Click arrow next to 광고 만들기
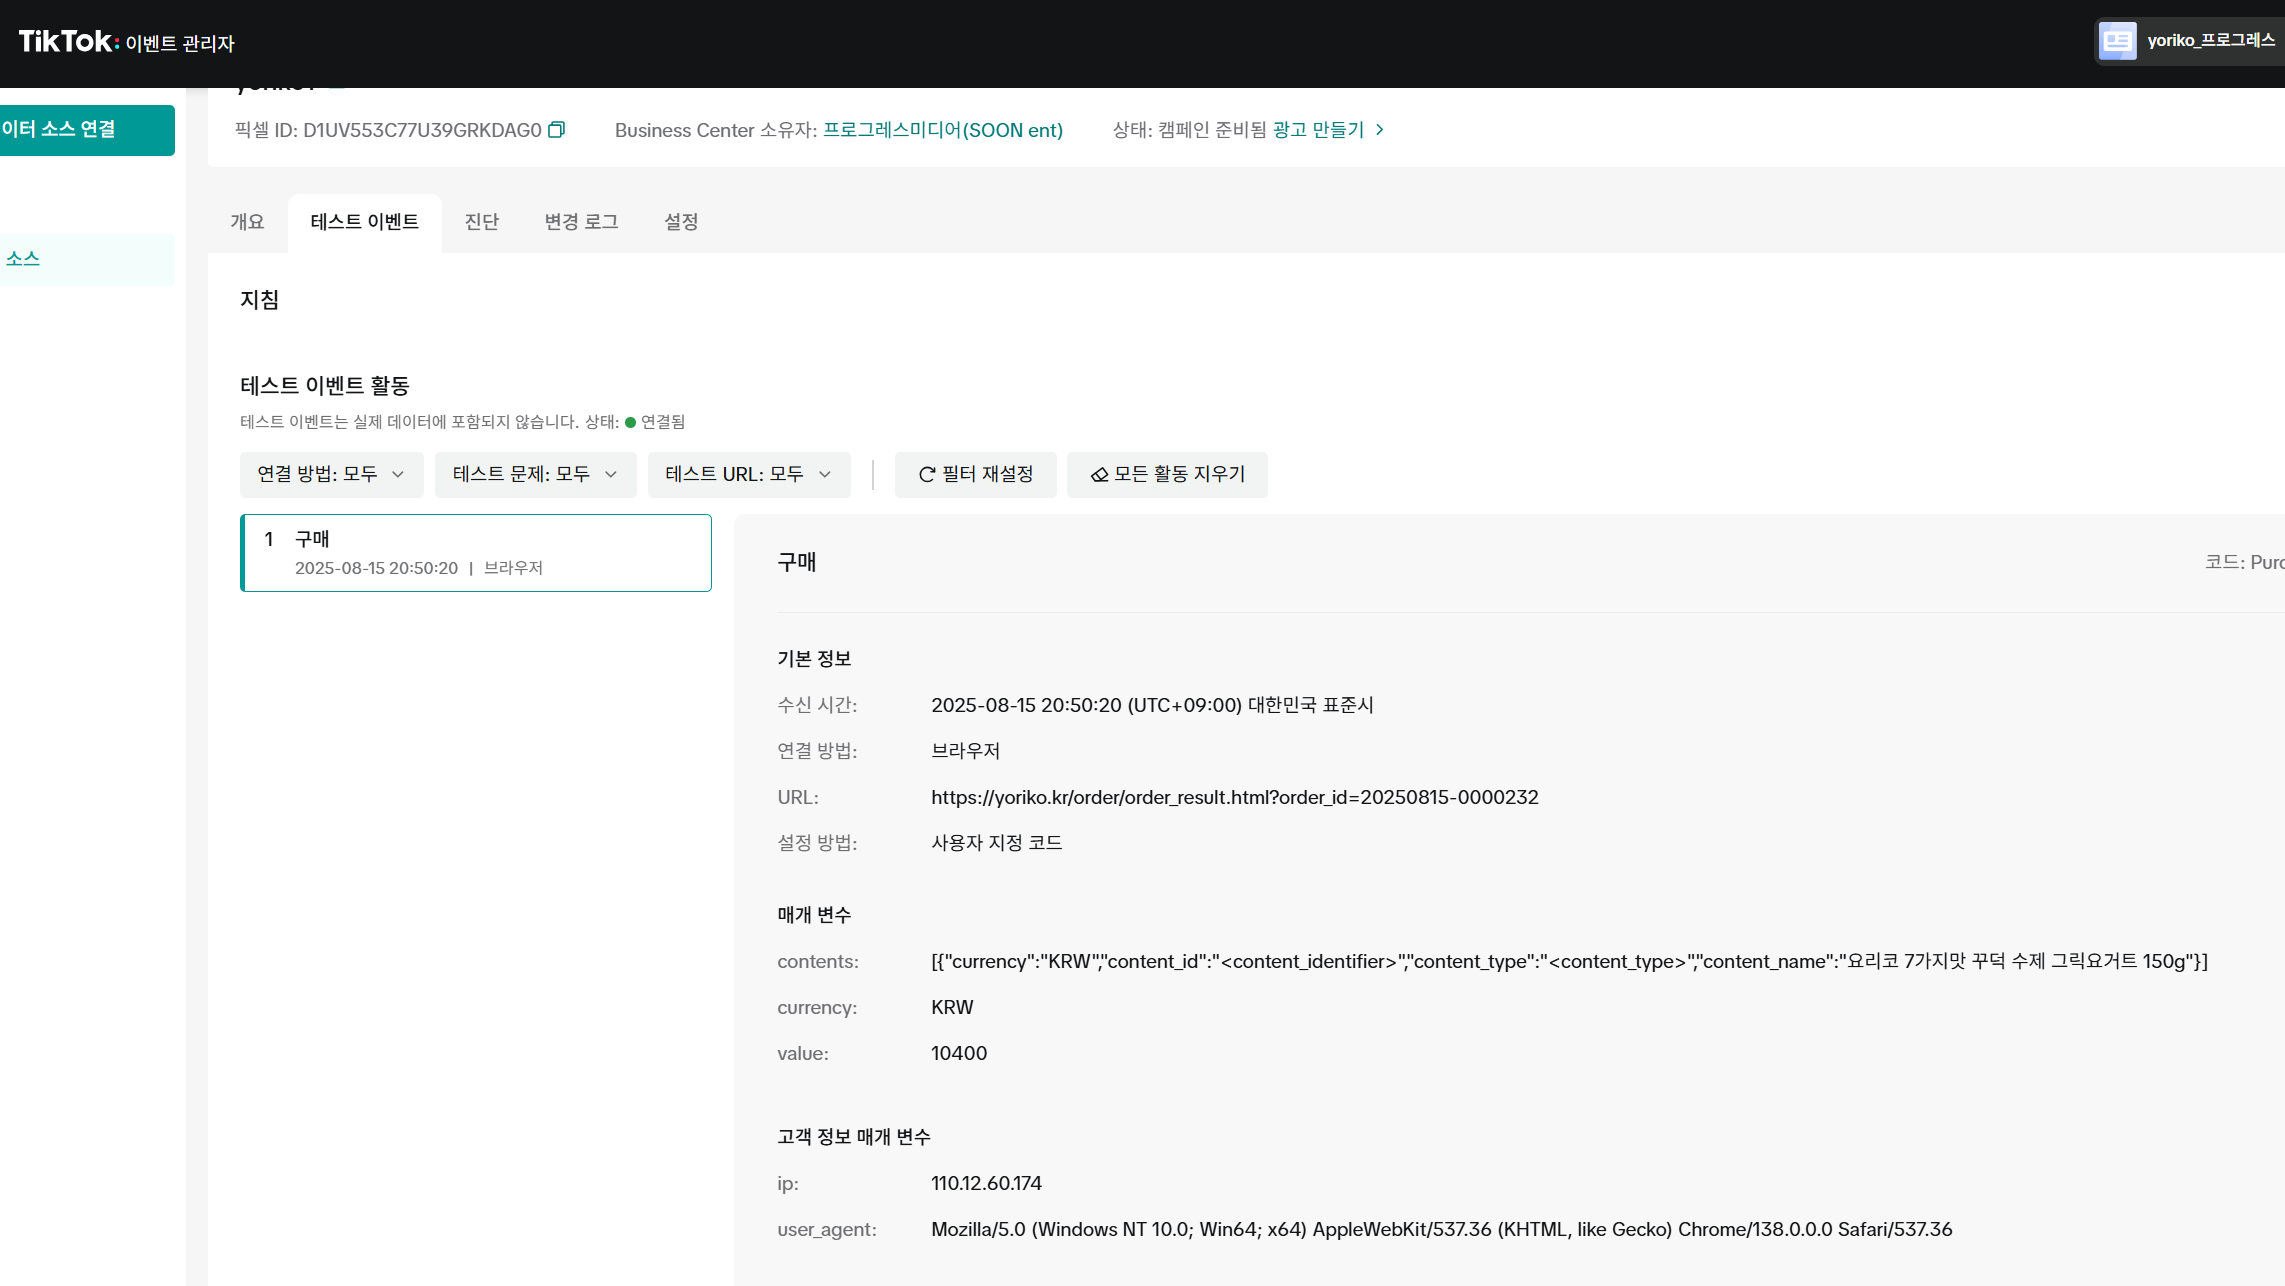2285x1286 pixels. pos(1380,130)
